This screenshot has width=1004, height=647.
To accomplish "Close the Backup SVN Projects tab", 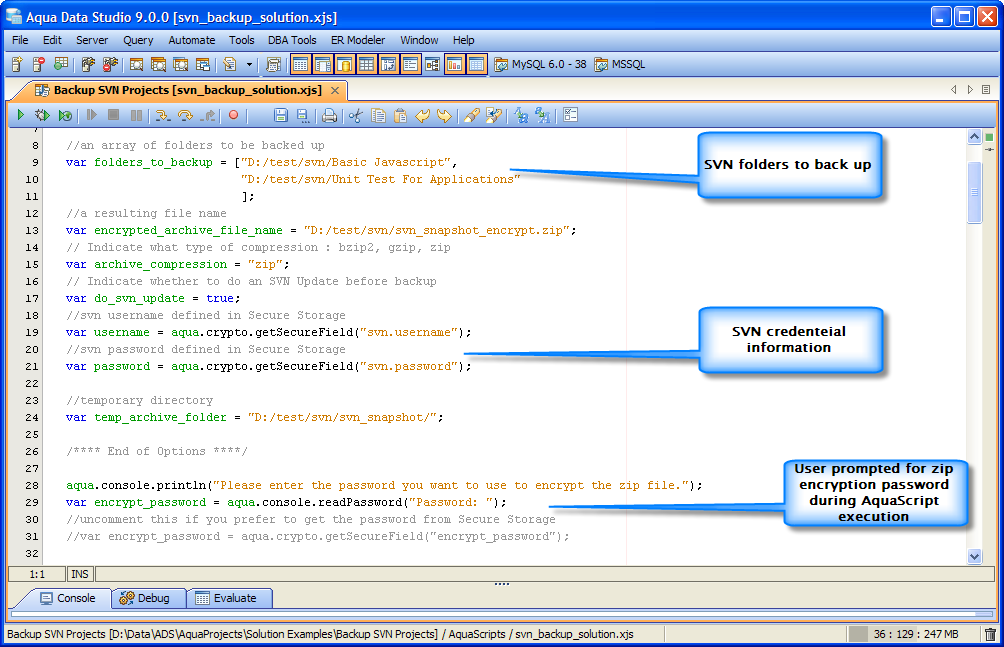I will point(334,90).
